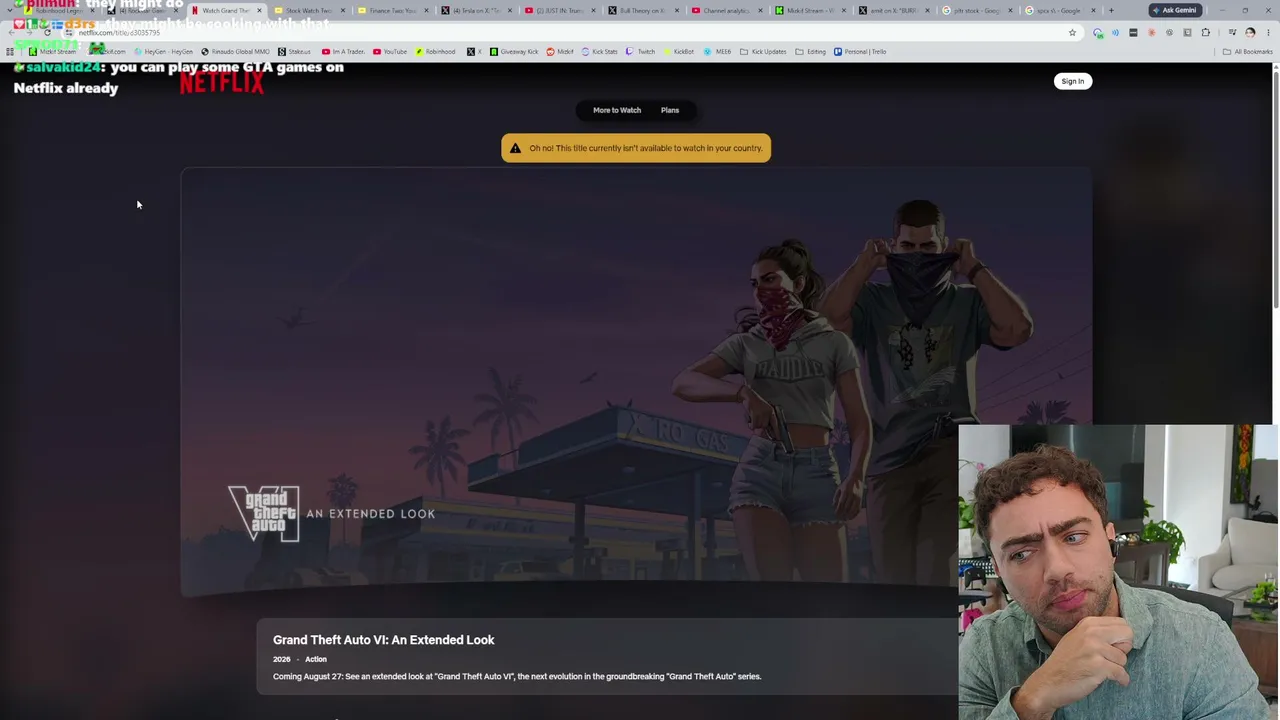Click the browser Back arrow

tap(11, 32)
